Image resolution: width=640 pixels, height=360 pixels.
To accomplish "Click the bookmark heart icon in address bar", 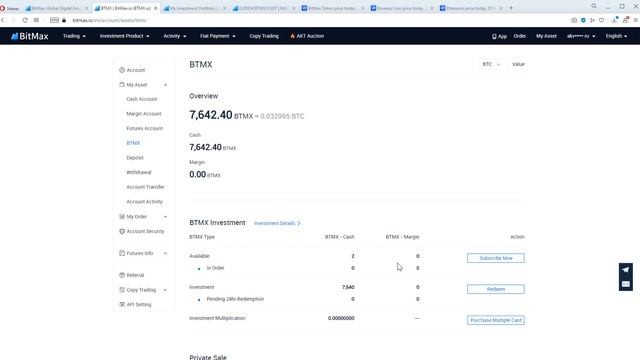I will [601, 20].
